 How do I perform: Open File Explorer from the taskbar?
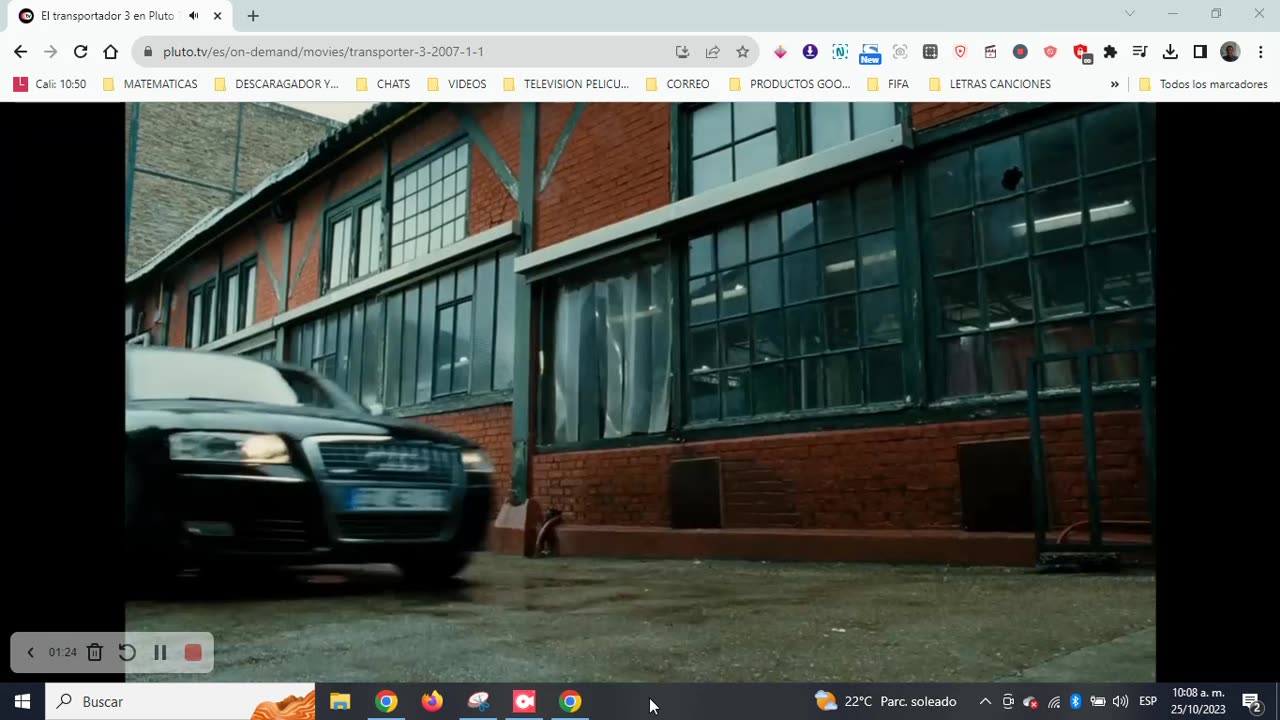tap(340, 702)
